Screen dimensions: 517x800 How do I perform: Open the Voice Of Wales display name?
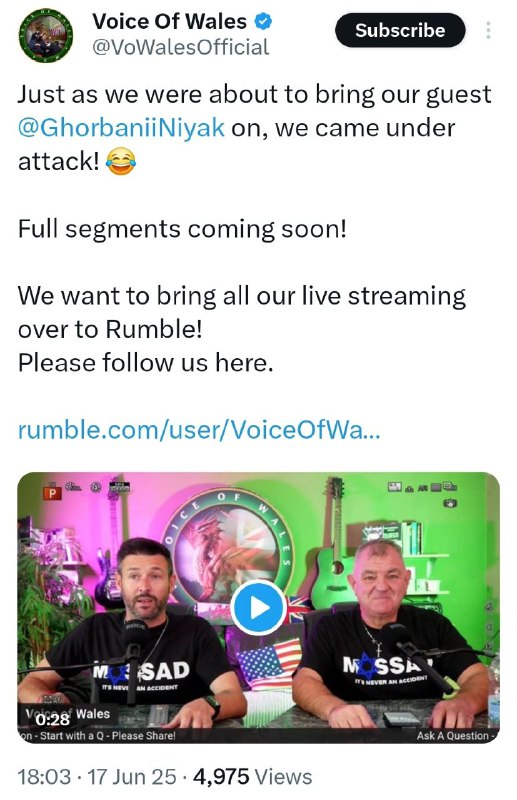(x=169, y=21)
